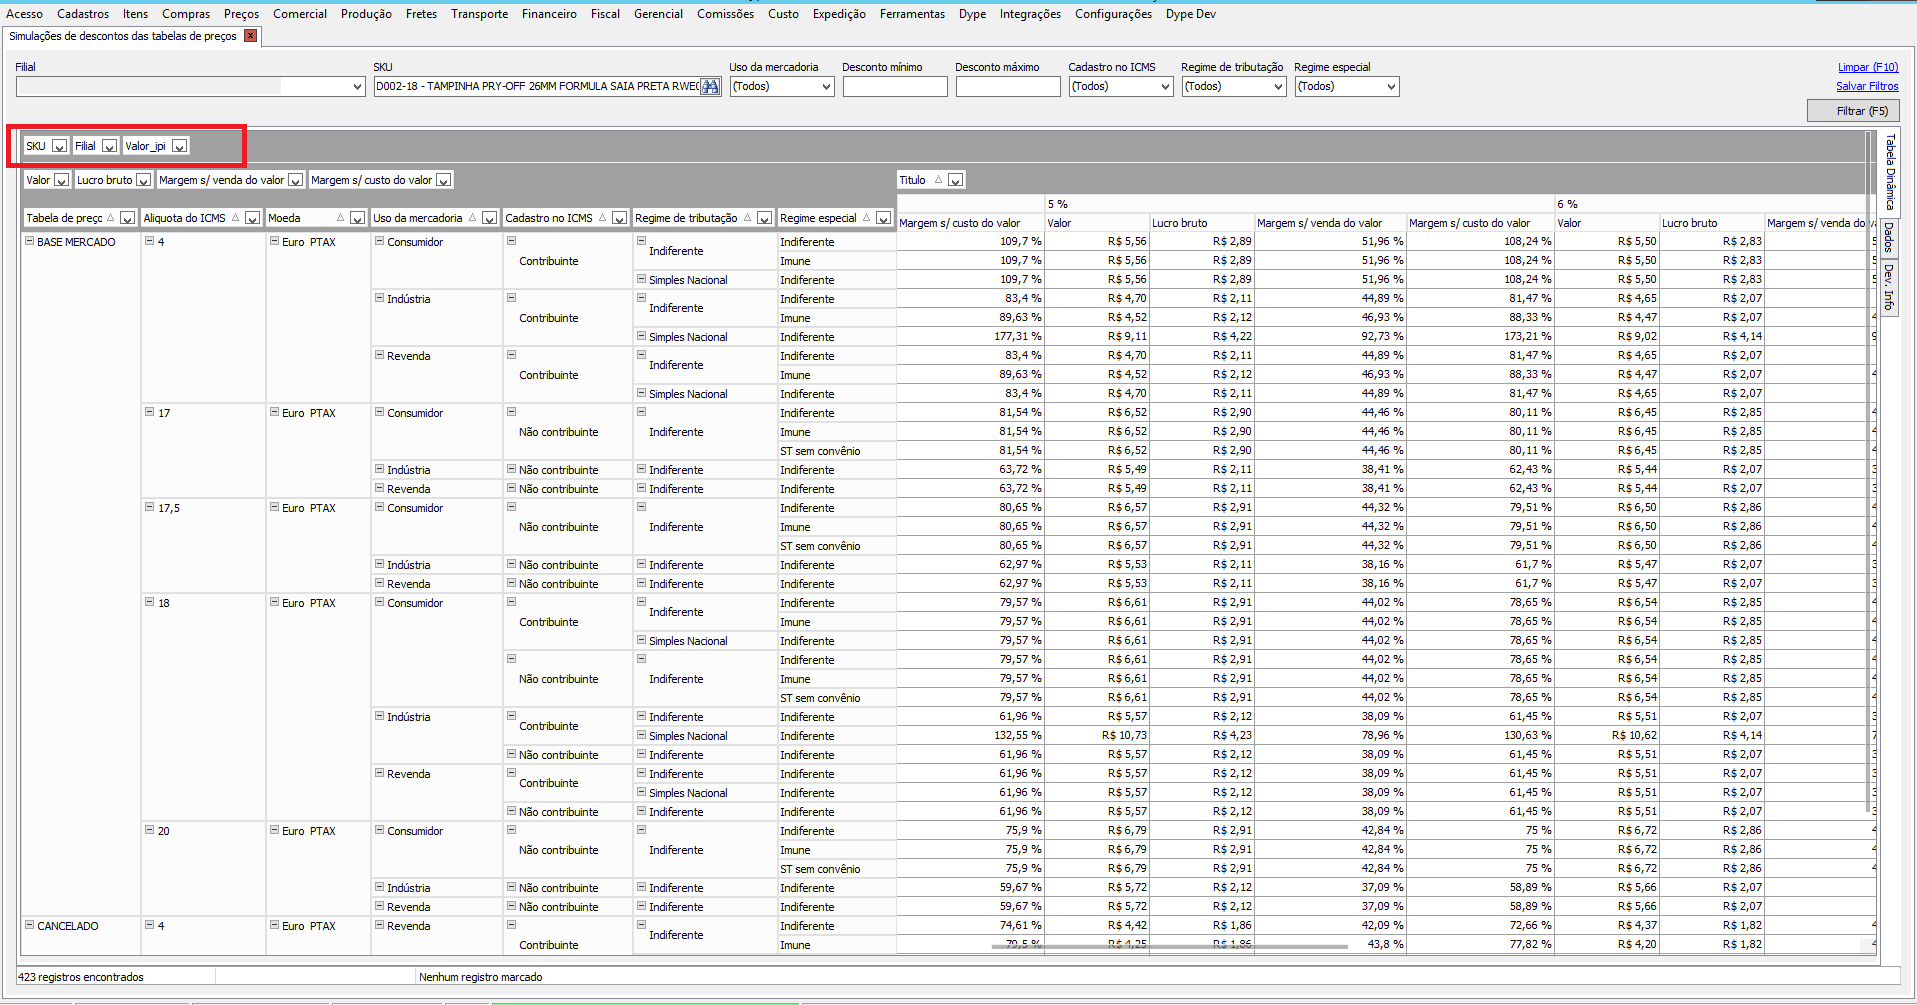Select the 5 % discount column header
This screenshot has width=1917, height=1005.
1299,204
